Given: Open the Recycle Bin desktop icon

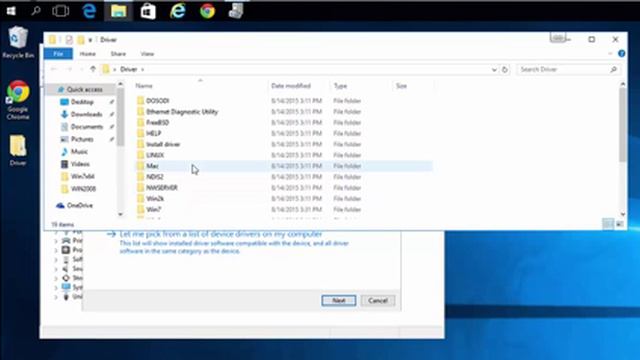Looking at the screenshot, I should coord(18,42).
